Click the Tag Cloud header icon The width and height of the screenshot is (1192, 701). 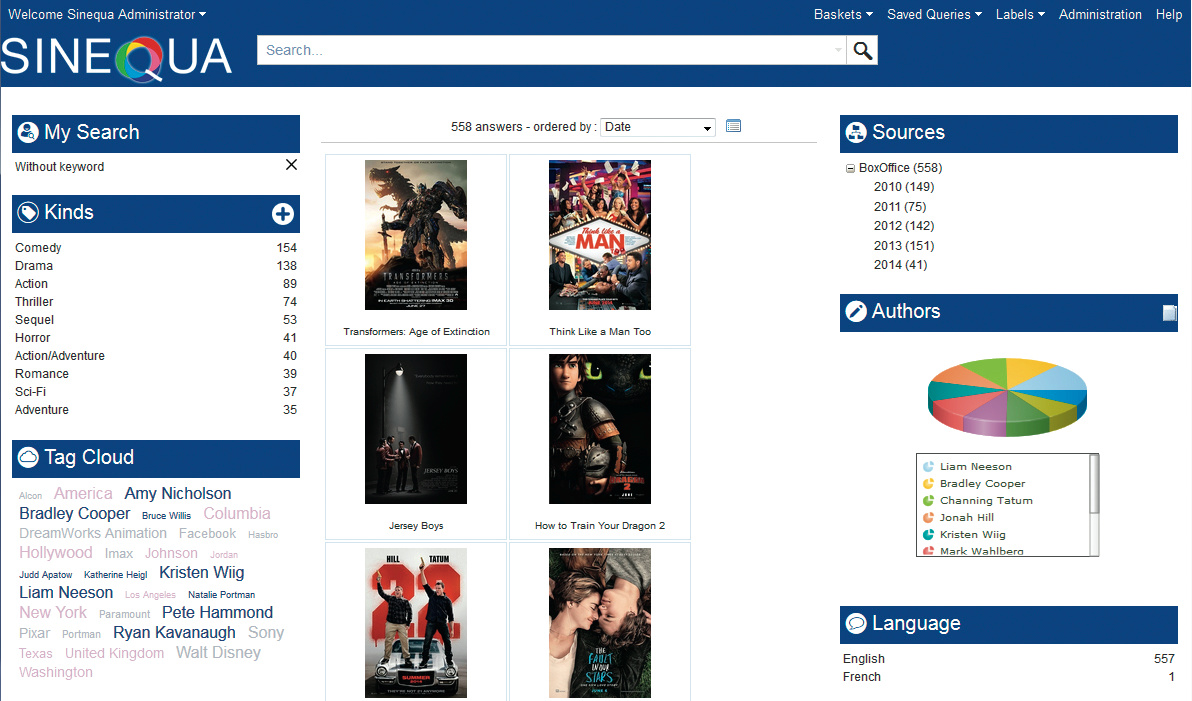[x=28, y=458]
